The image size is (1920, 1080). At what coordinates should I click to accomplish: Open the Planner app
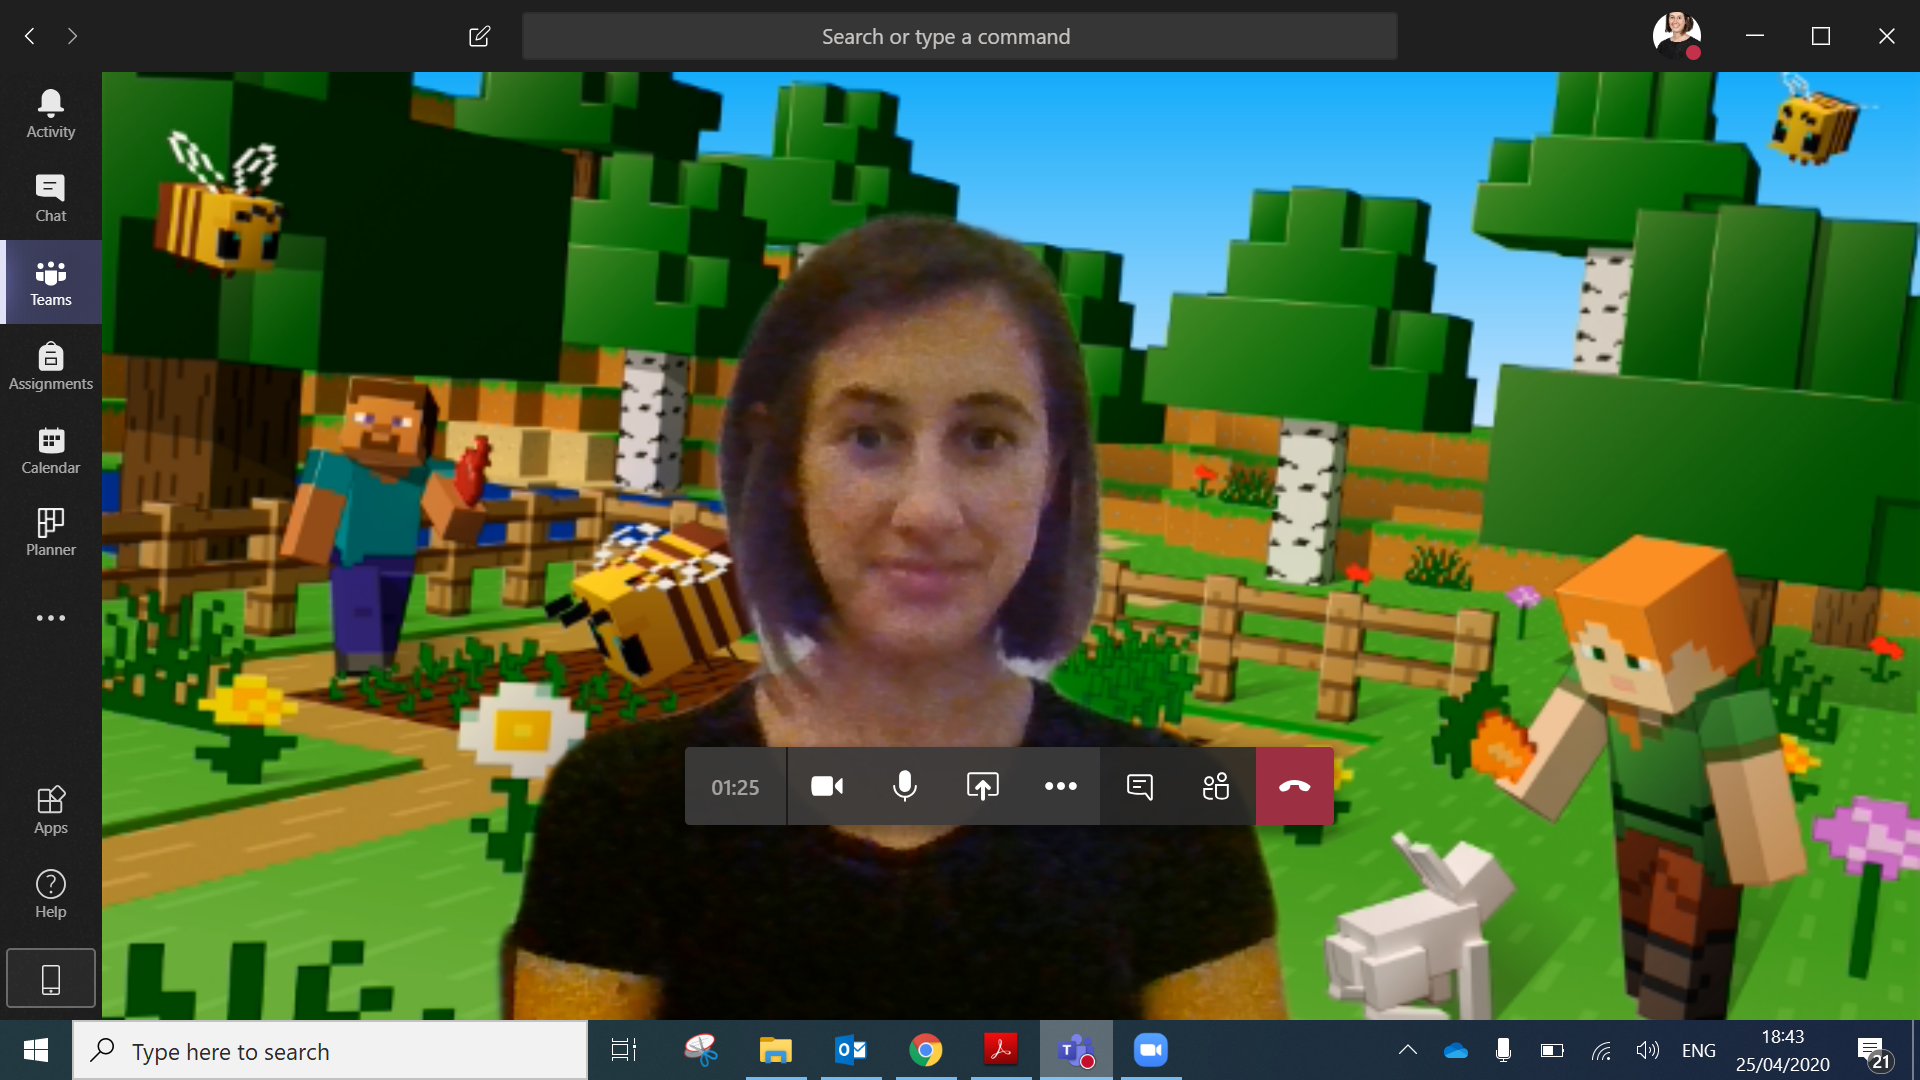point(51,532)
